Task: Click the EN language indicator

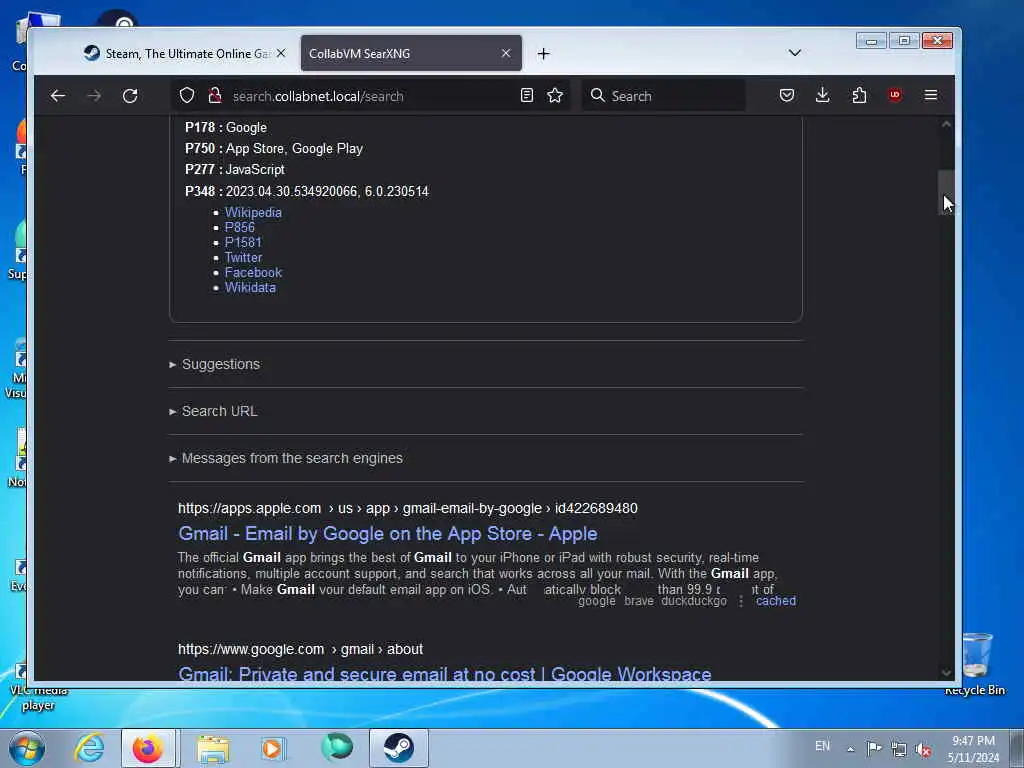Action: click(x=822, y=746)
